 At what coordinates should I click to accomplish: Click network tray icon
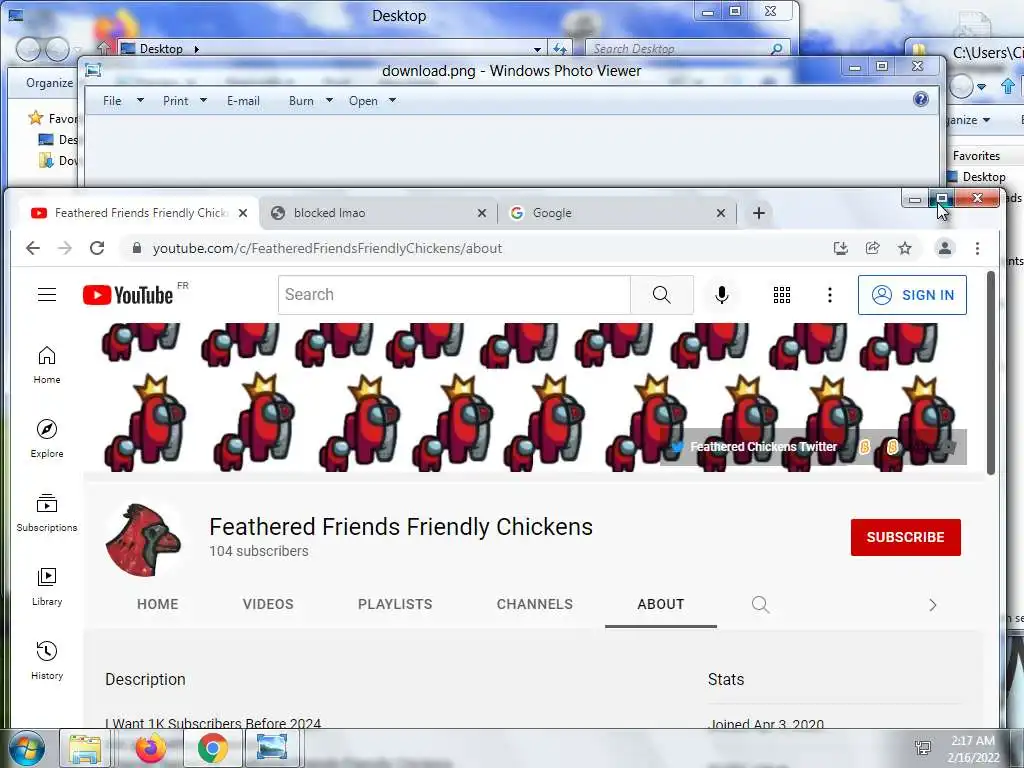(x=923, y=748)
